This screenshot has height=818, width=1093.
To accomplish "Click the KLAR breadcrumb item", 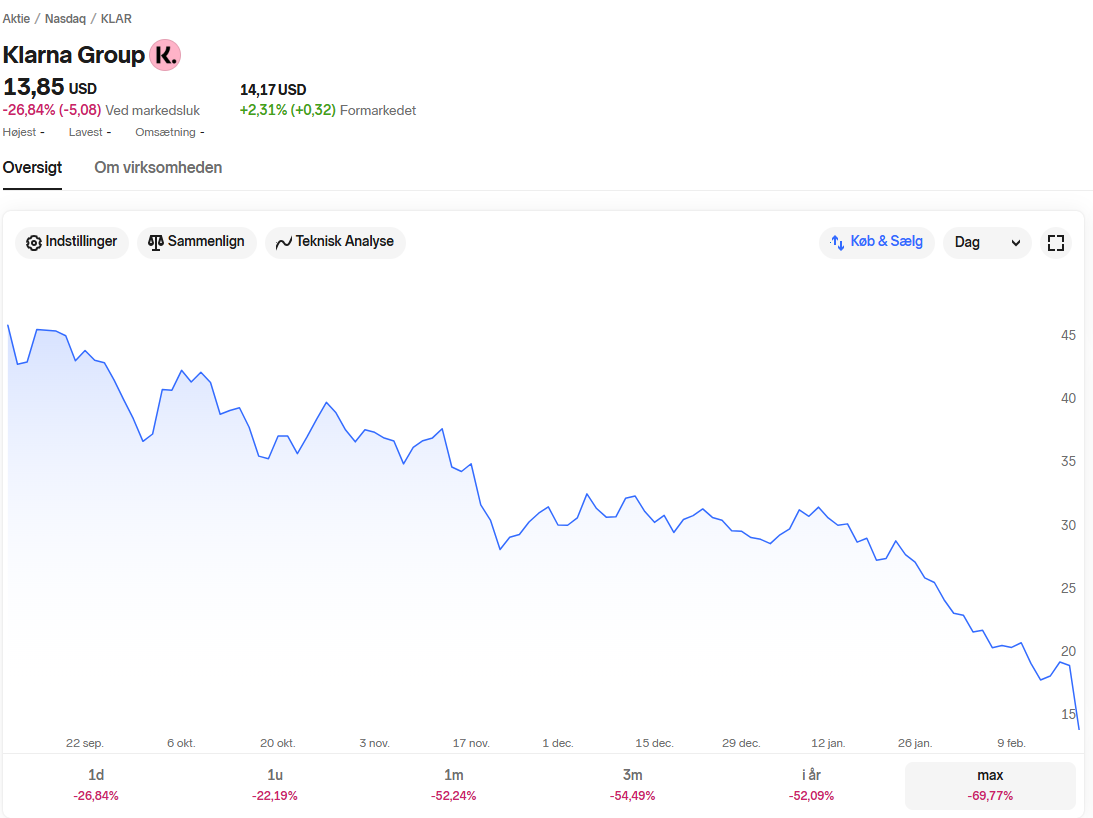I will pyautogui.click(x=116, y=19).
